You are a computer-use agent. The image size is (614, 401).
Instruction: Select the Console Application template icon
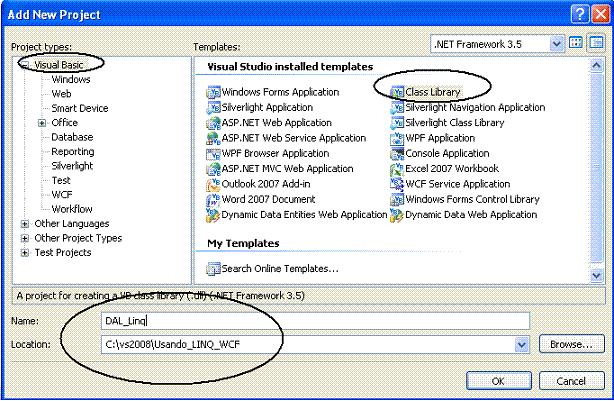pyautogui.click(x=397, y=153)
